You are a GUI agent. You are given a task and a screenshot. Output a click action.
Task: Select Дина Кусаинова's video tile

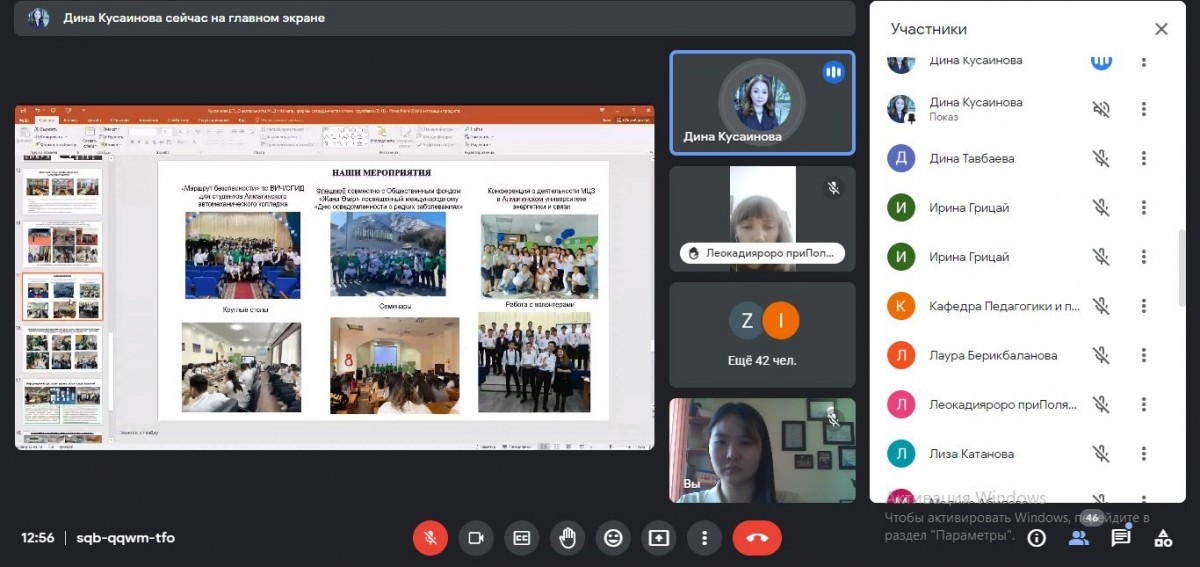(762, 103)
